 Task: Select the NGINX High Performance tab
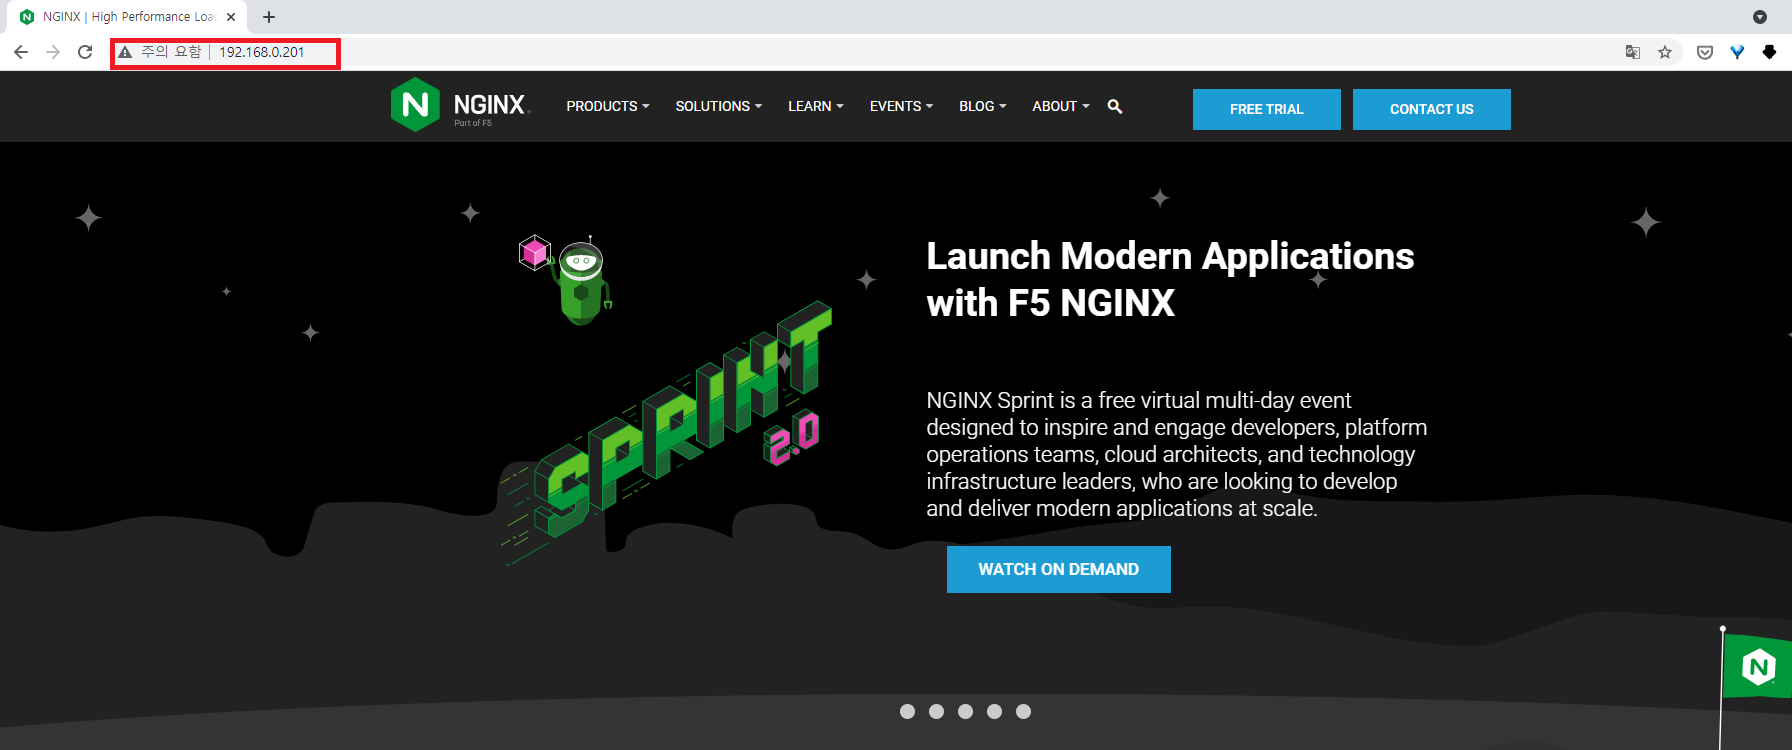pyautogui.click(x=128, y=17)
